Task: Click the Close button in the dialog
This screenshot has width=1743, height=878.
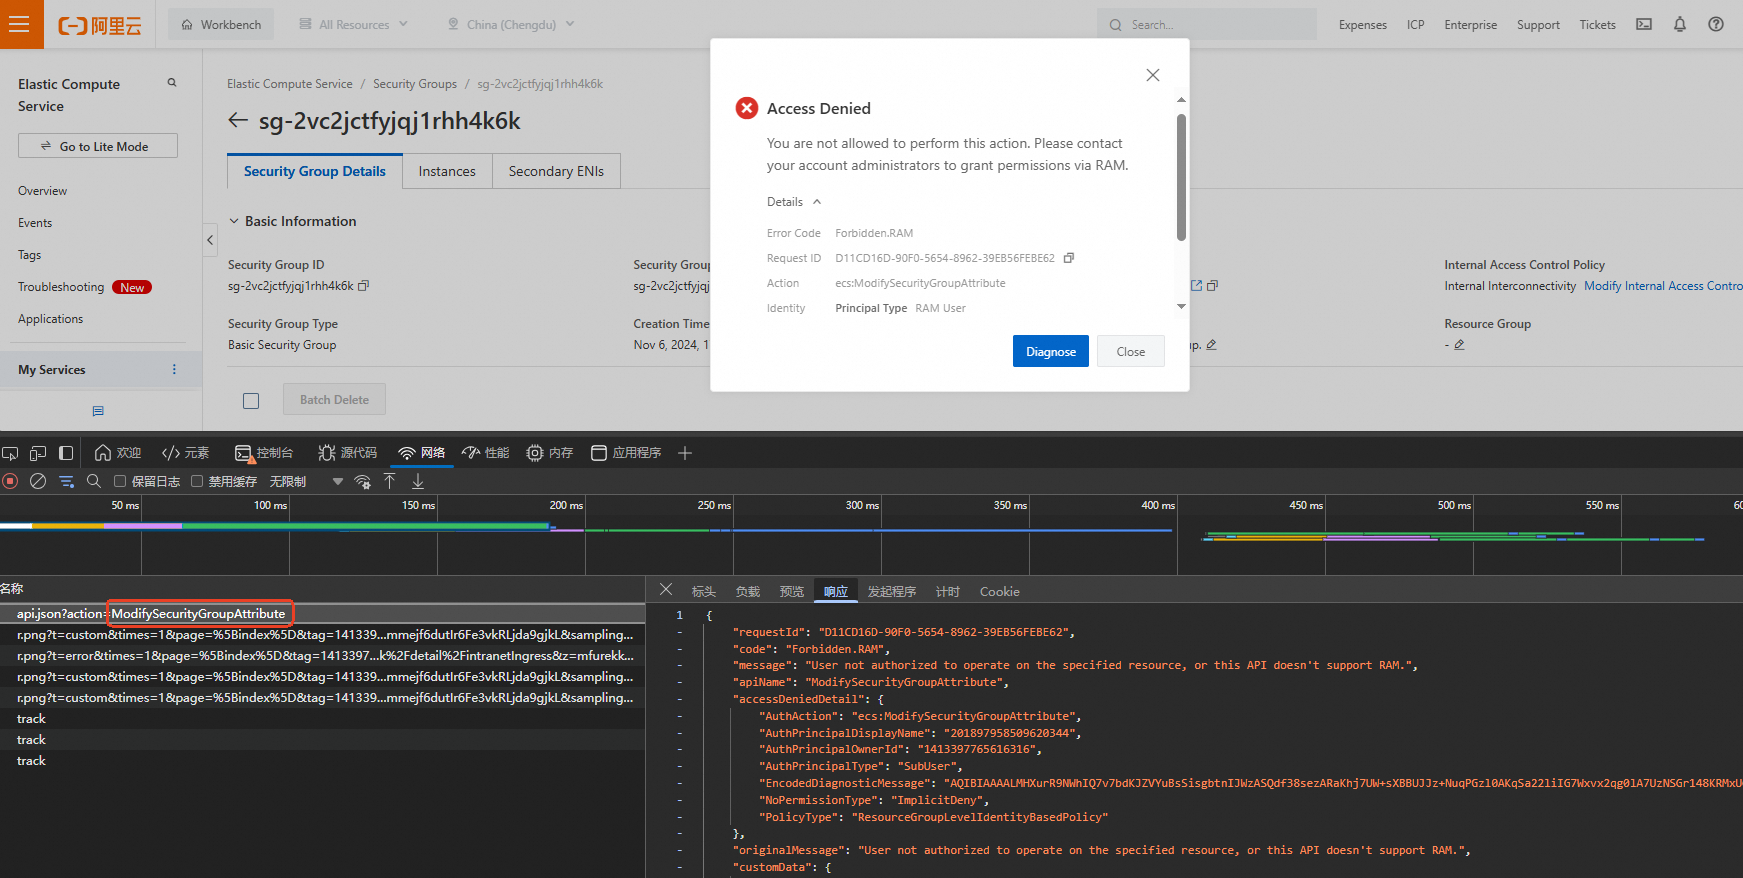Action: tap(1131, 351)
